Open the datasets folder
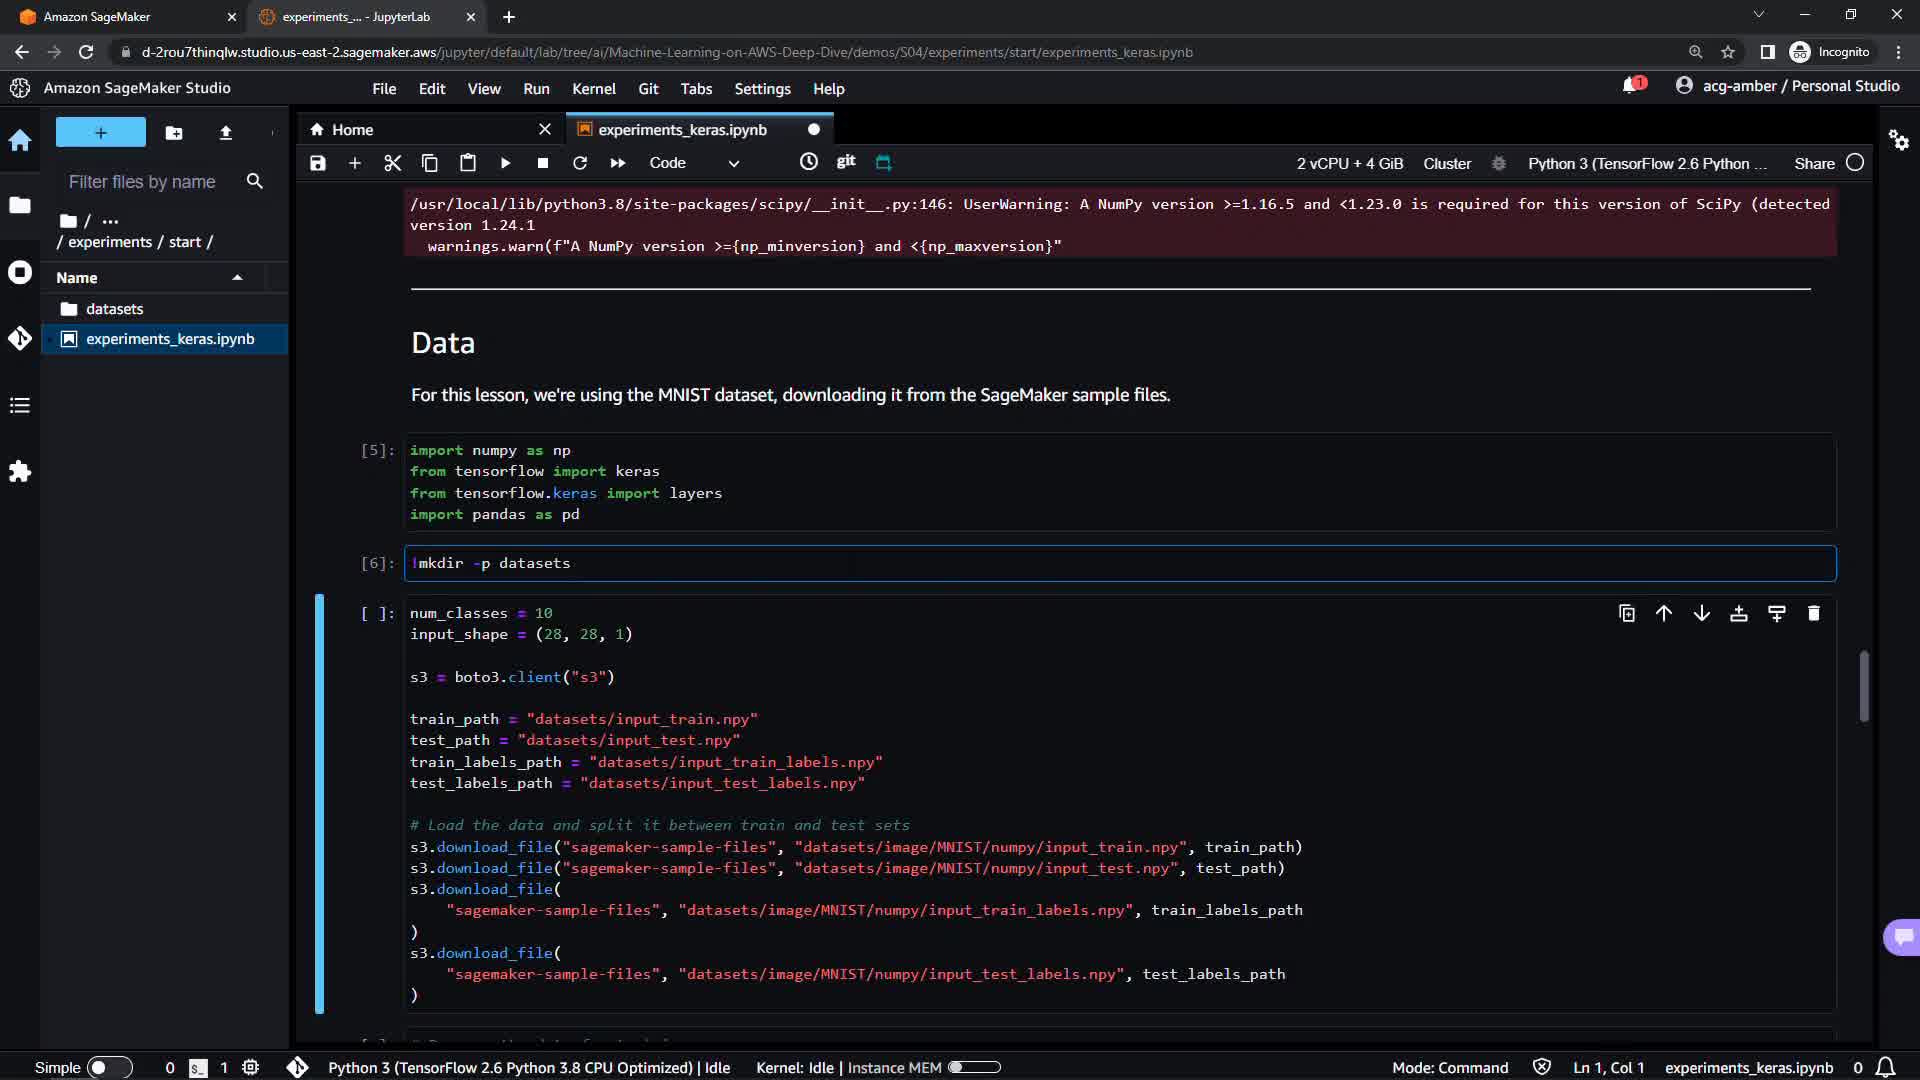 tap(114, 309)
